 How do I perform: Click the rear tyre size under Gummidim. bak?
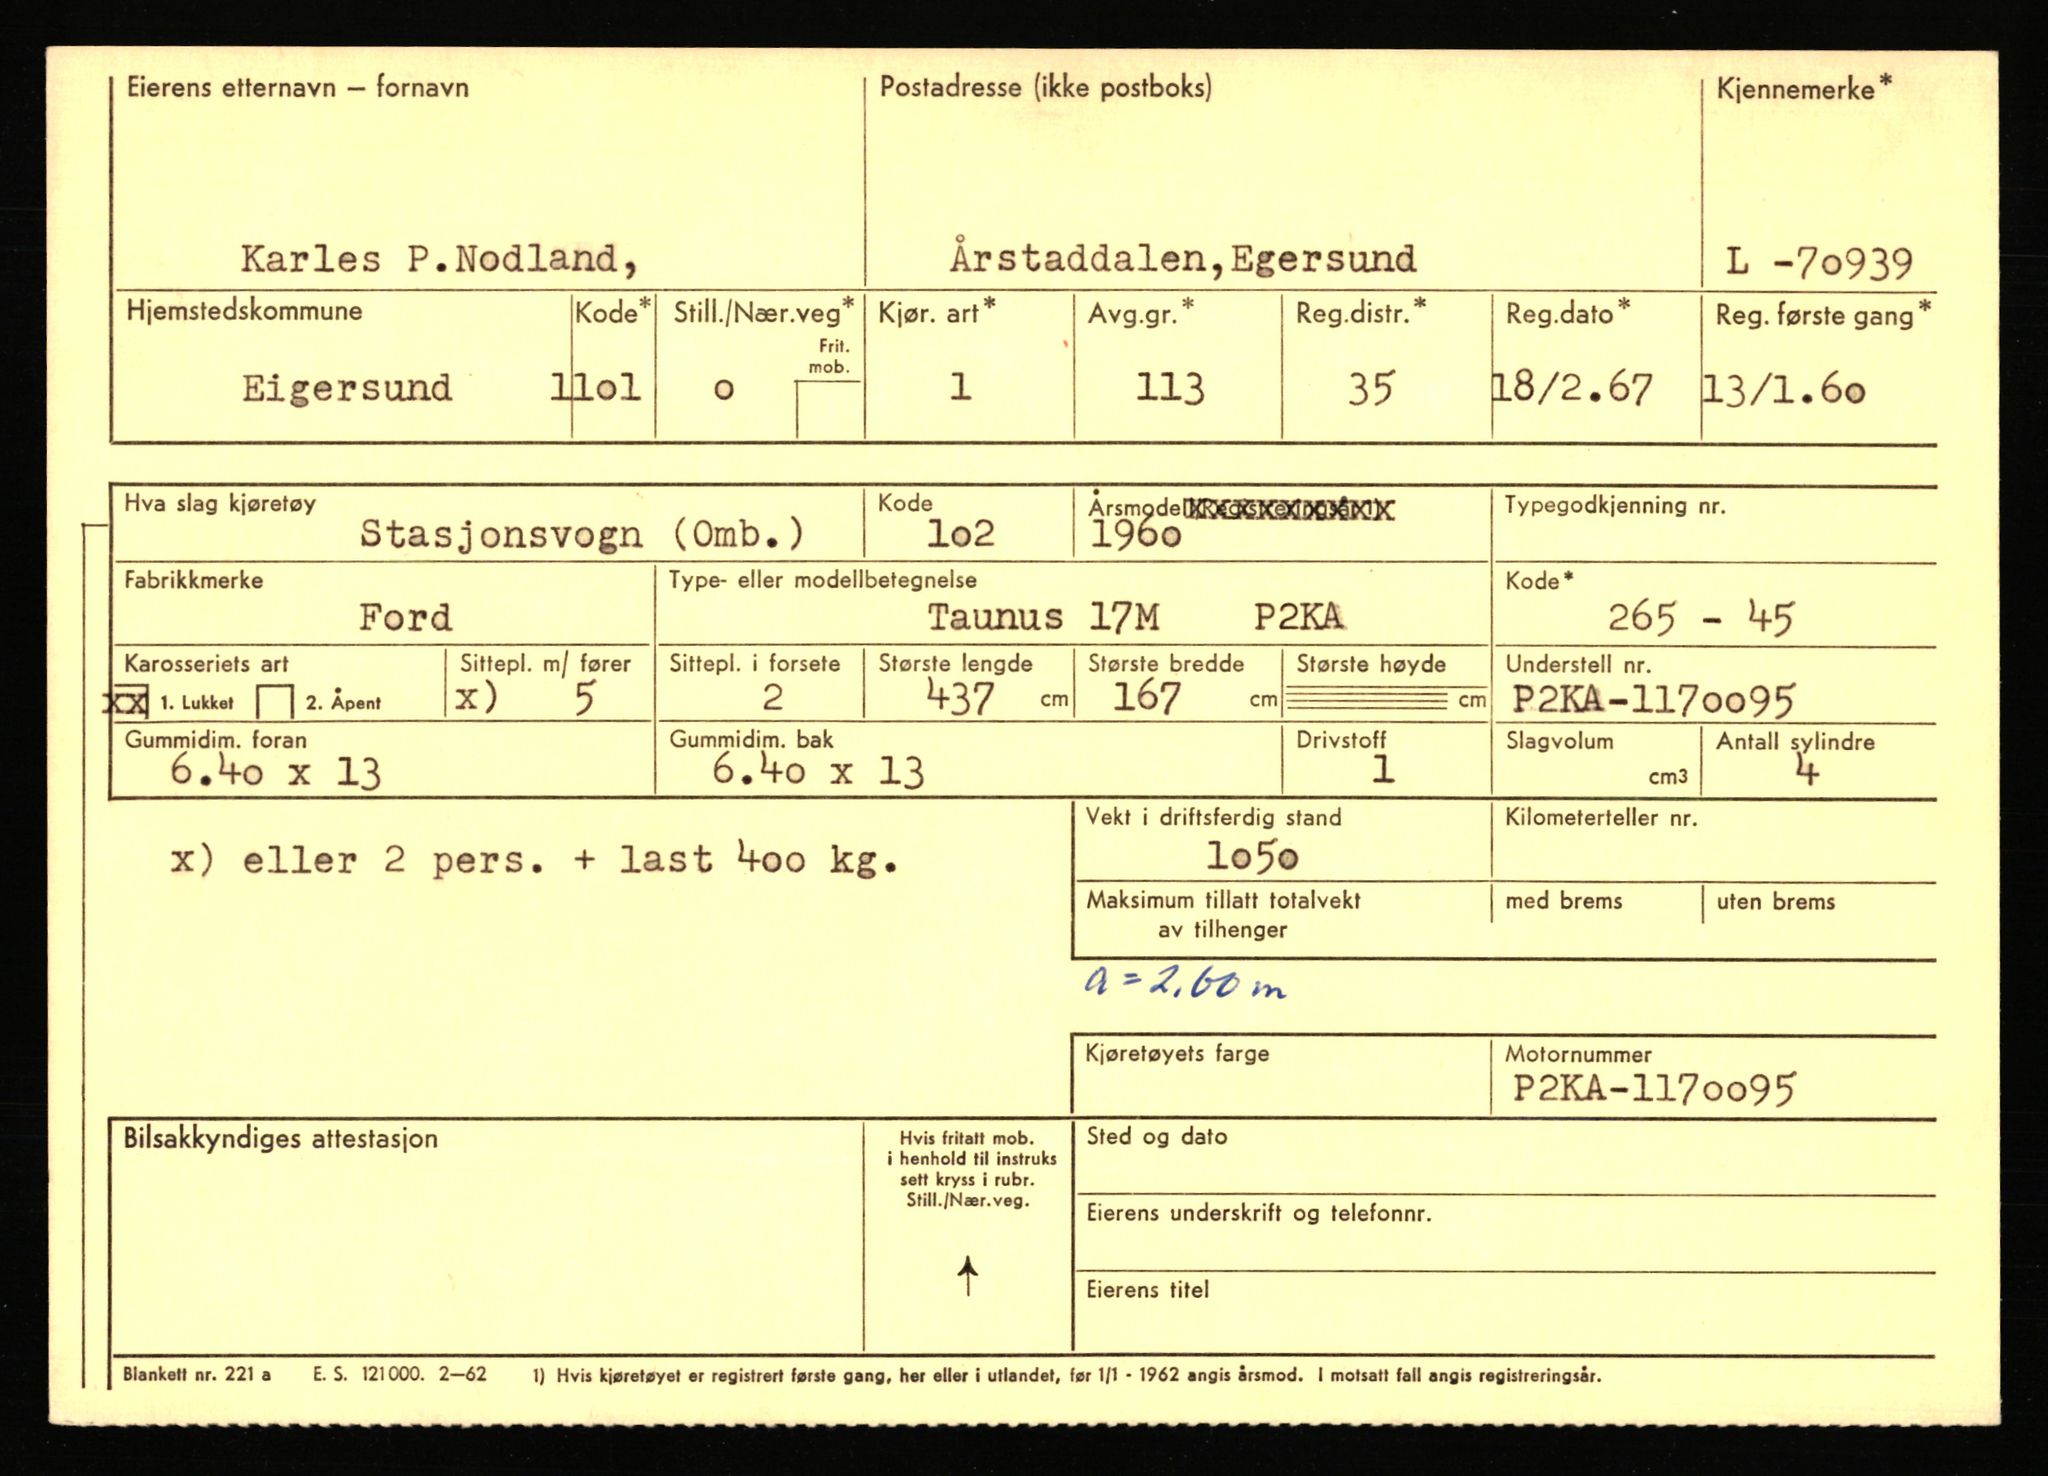click(x=818, y=770)
